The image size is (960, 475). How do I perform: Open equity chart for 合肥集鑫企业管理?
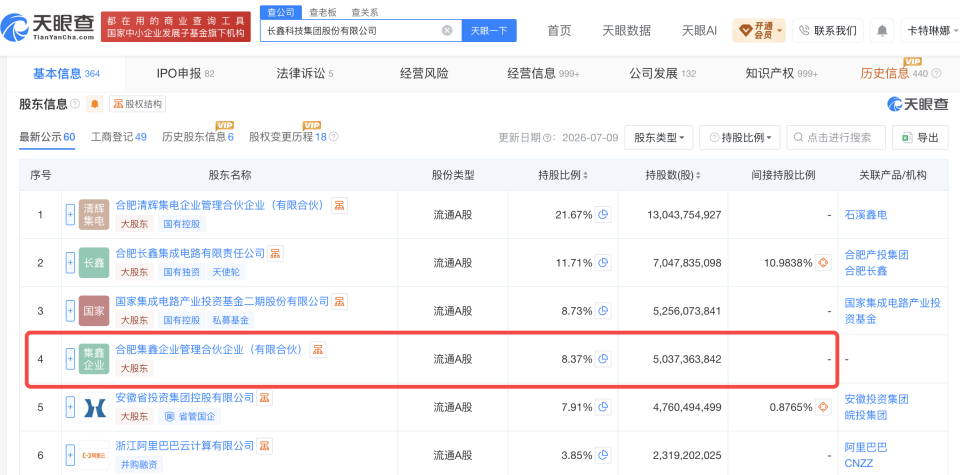click(318, 349)
